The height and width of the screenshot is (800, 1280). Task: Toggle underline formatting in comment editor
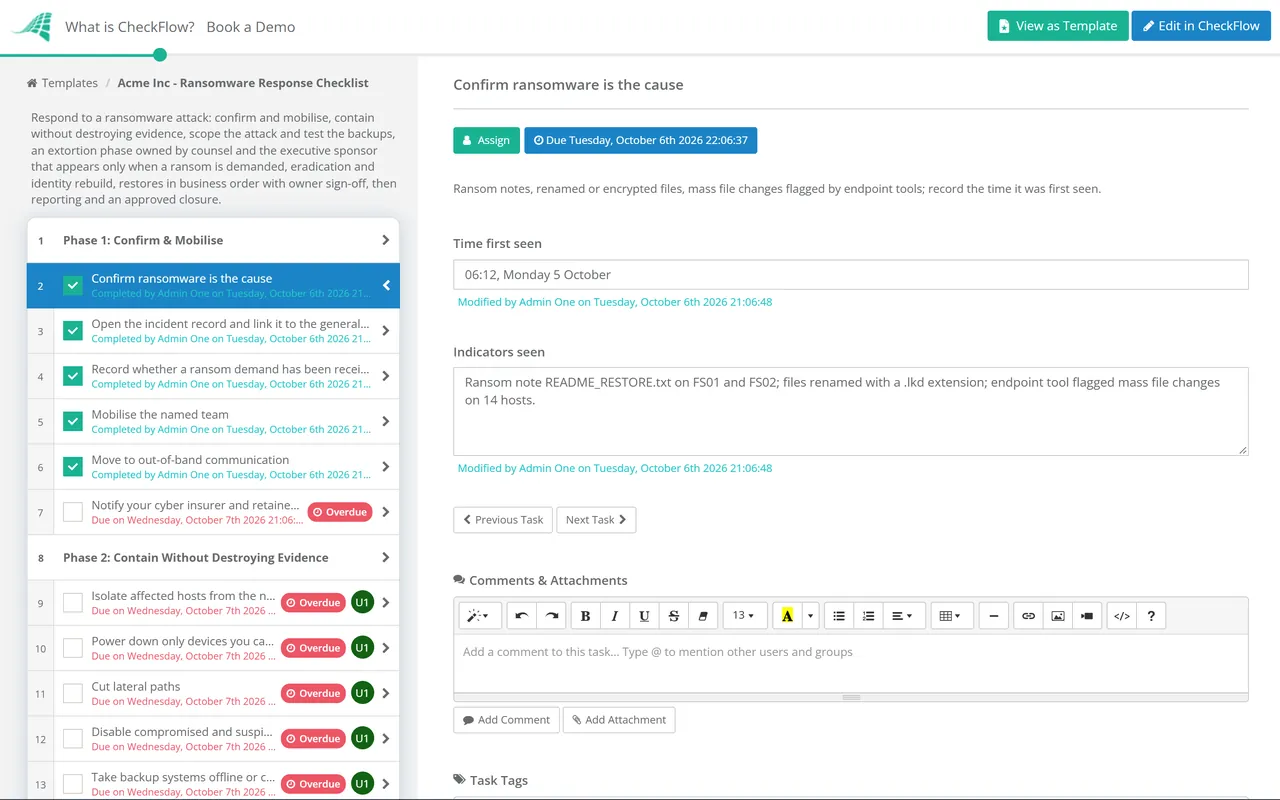(x=644, y=616)
